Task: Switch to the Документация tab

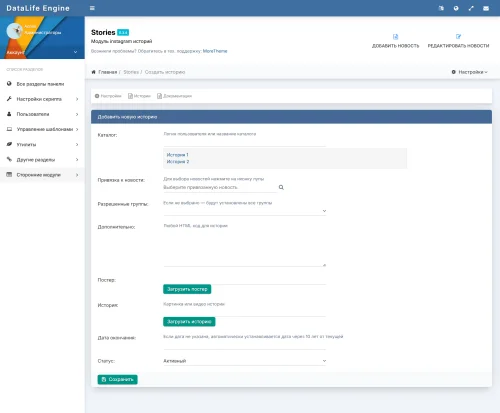Action: click(174, 96)
